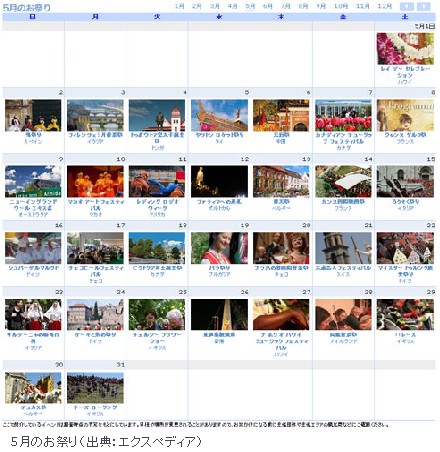The width and height of the screenshot is (440, 452).
Task: Open the May 1 flower lei photo
Action: pyautogui.click(x=405, y=48)
